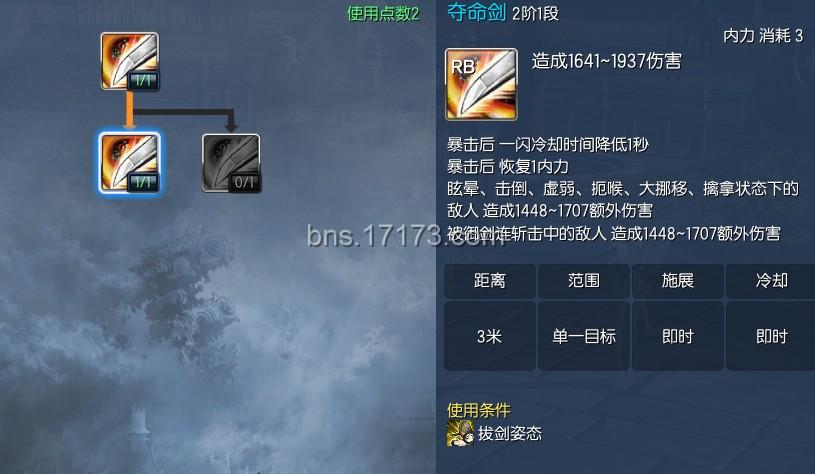
Task: Click the 0/1 point counter on locked skill
Action: click(x=244, y=182)
